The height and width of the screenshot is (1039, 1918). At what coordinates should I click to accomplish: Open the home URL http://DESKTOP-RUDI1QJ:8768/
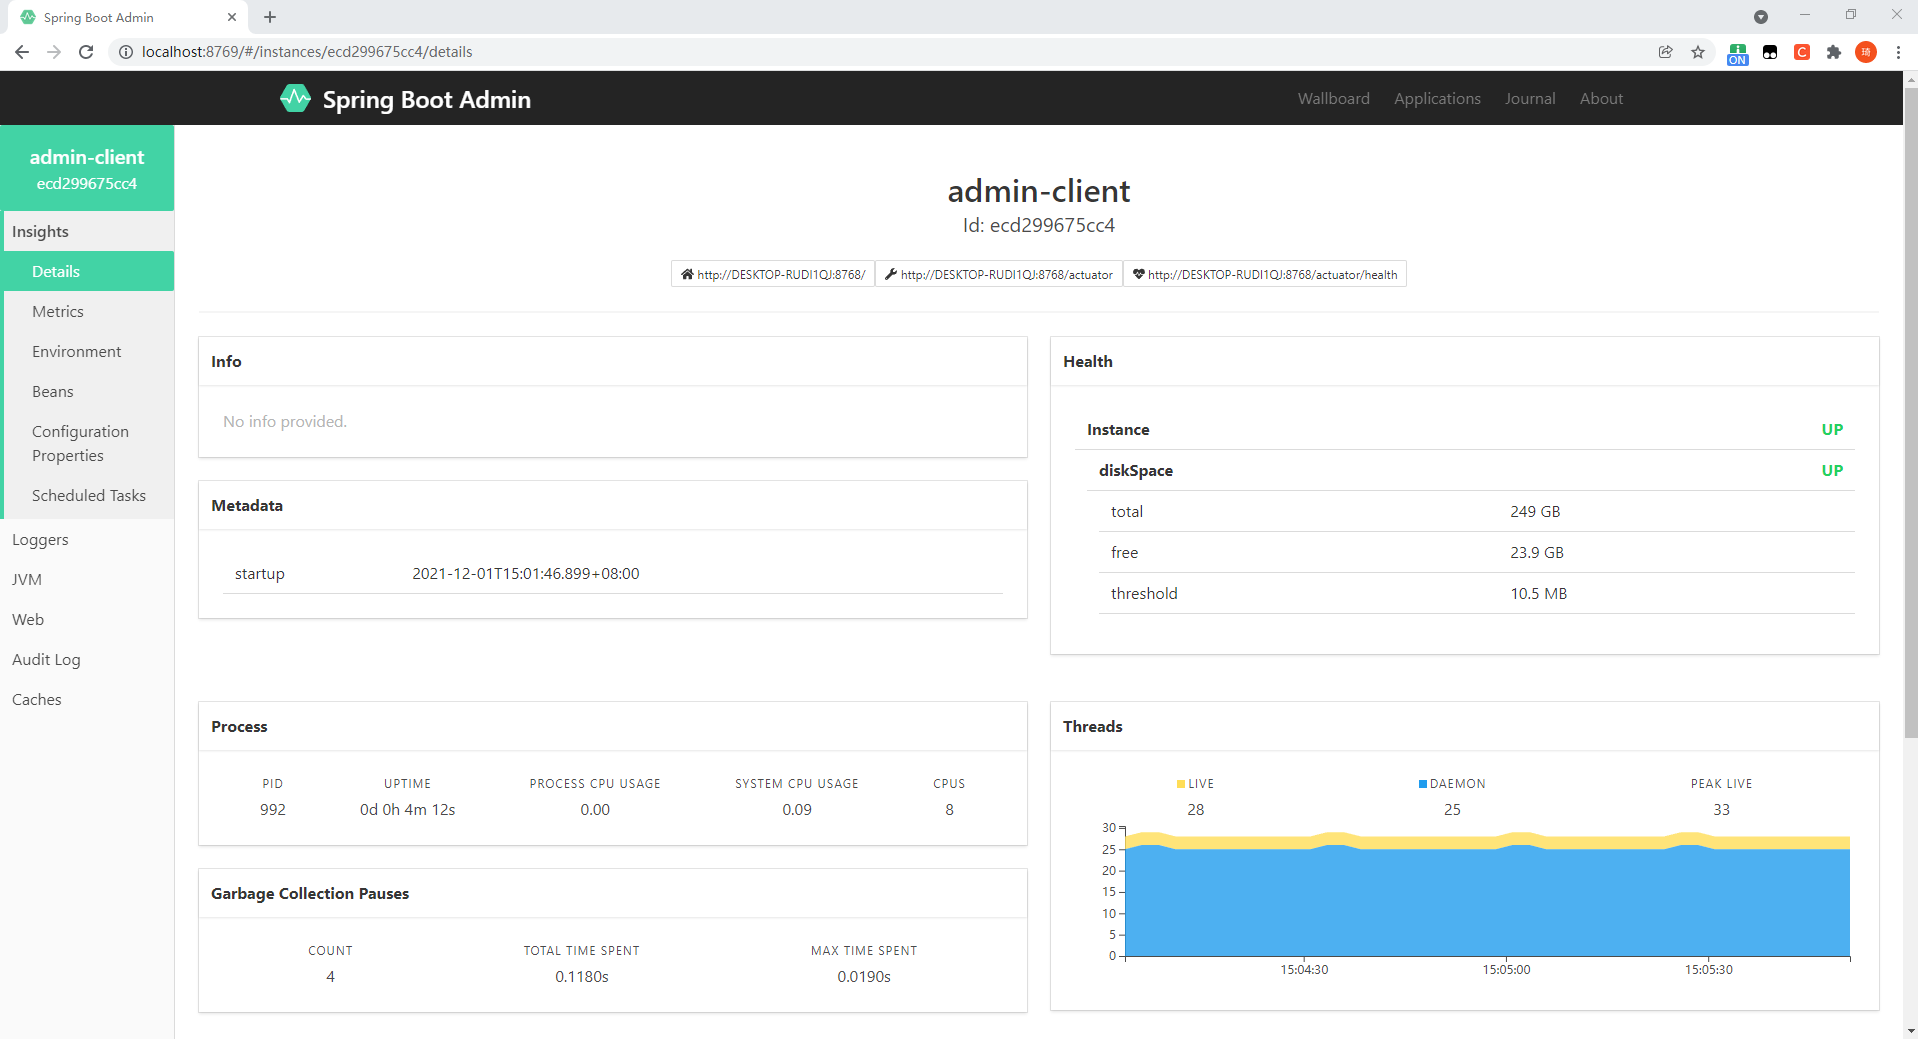(x=773, y=274)
